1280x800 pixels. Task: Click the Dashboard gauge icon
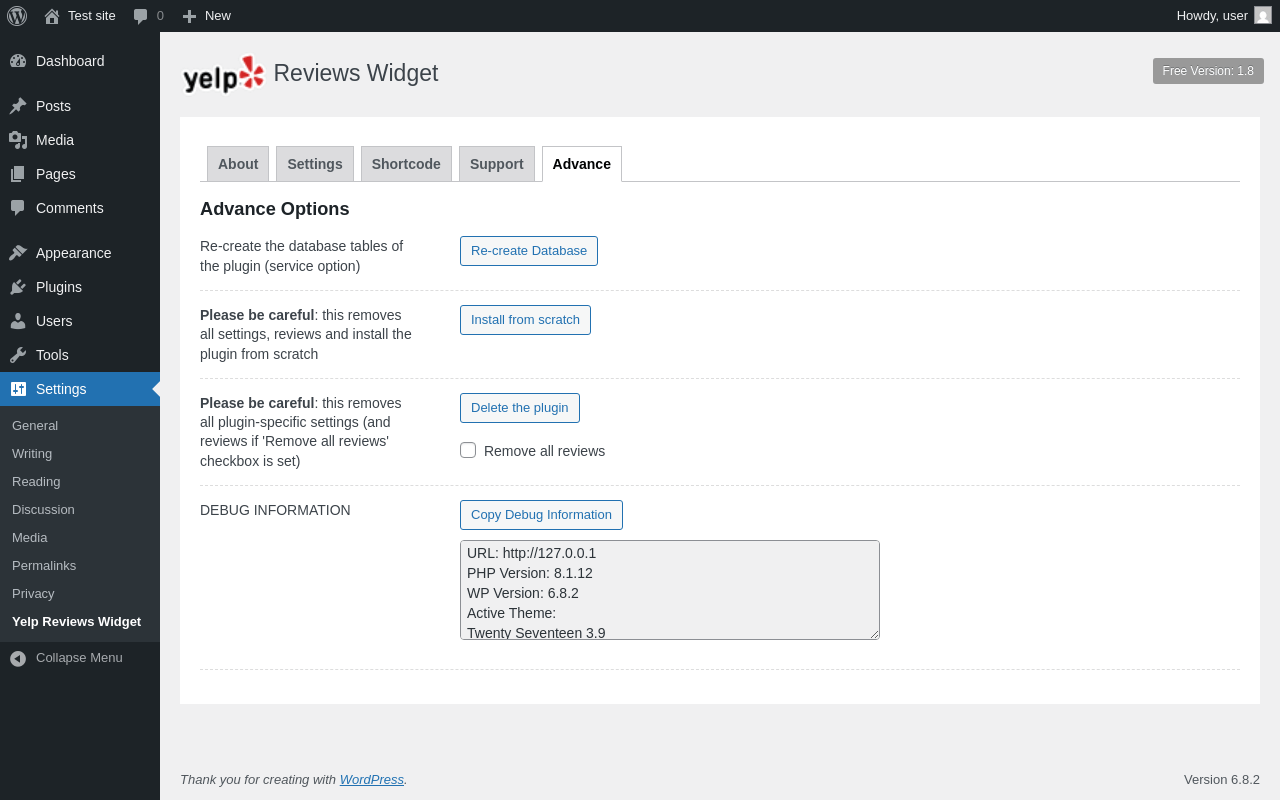pyautogui.click(x=18, y=61)
